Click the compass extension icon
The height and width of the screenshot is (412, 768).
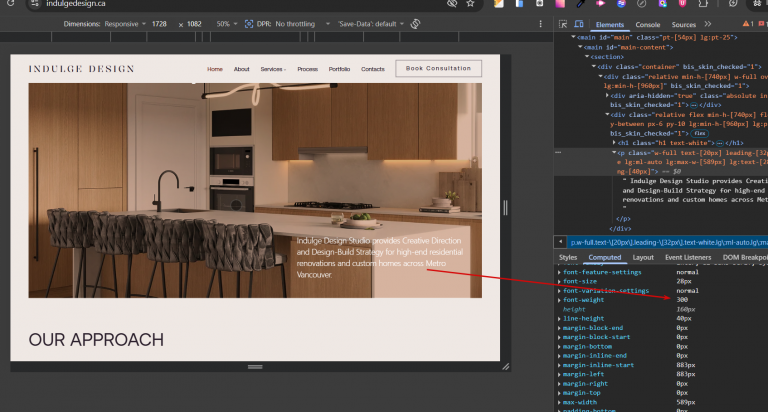coord(641,3)
